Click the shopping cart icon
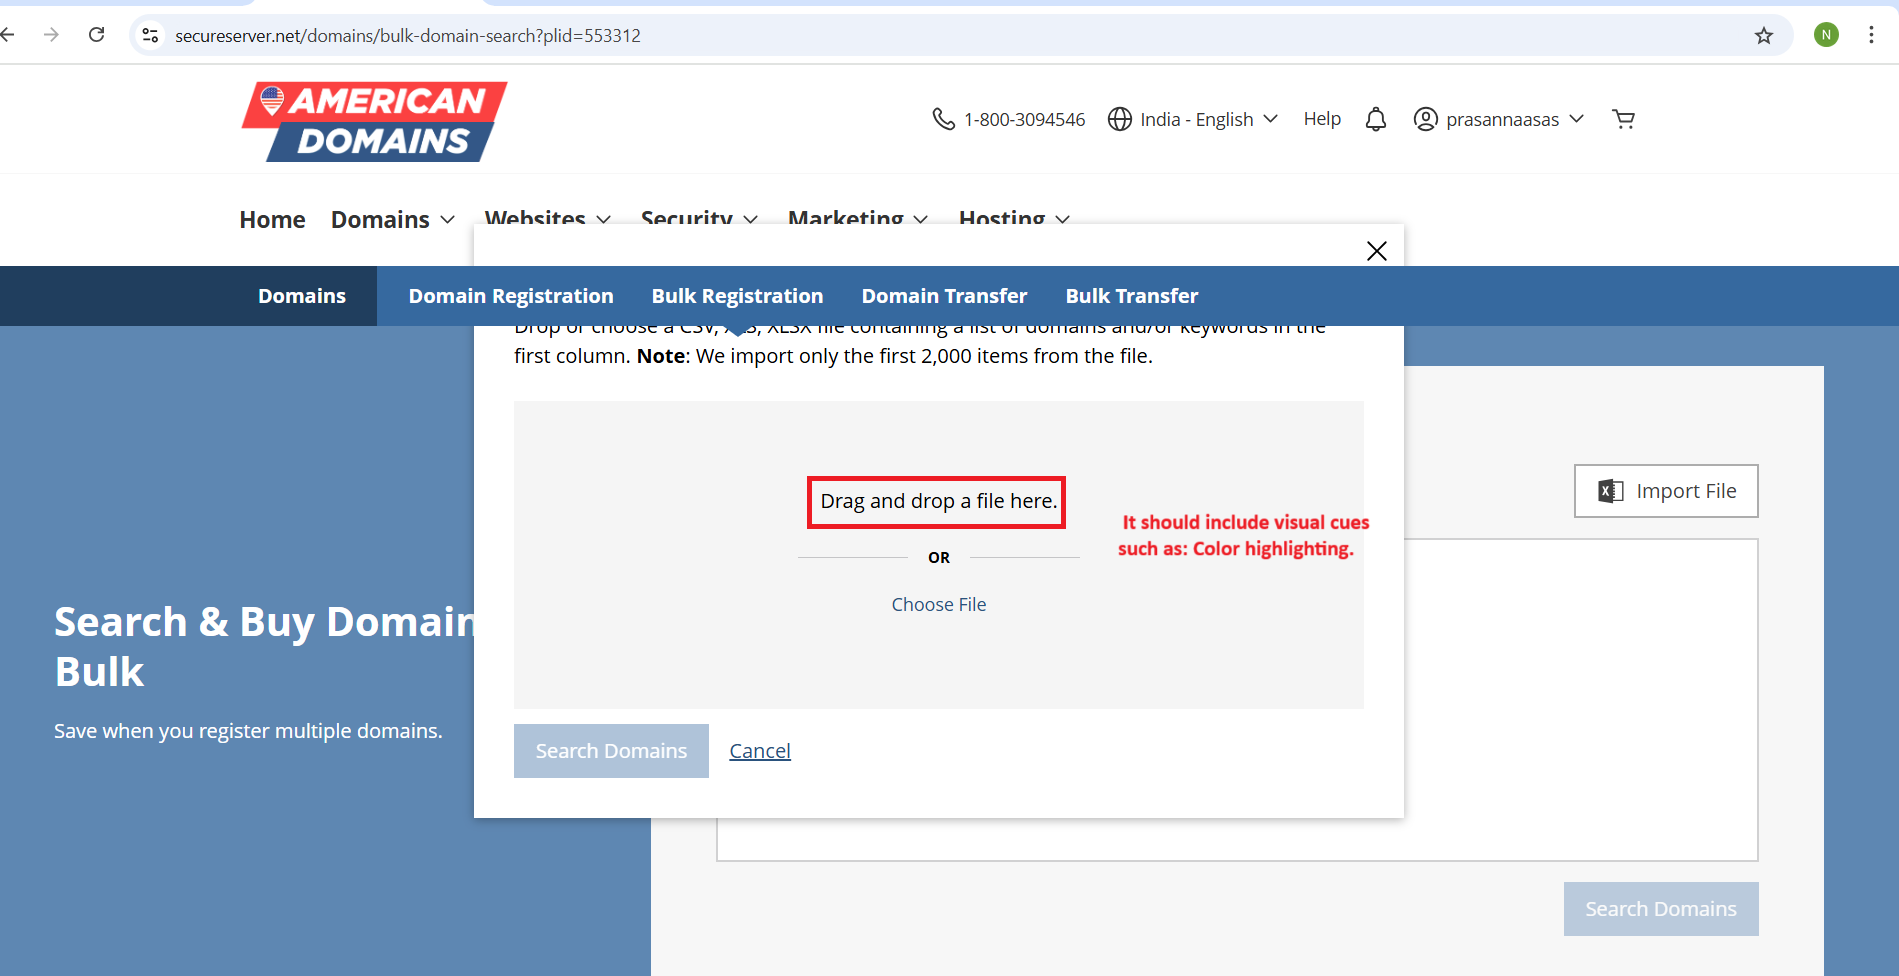Screen dimensions: 1899x976 tap(1623, 119)
